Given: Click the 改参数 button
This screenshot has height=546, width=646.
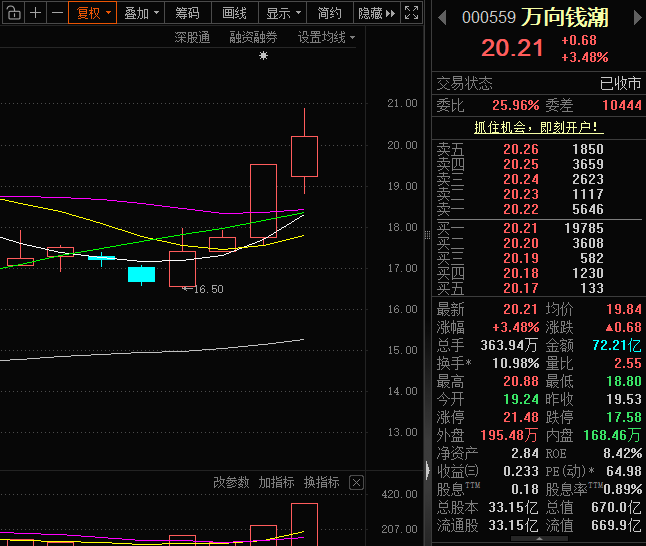Looking at the screenshot, I should click(231, 482).
